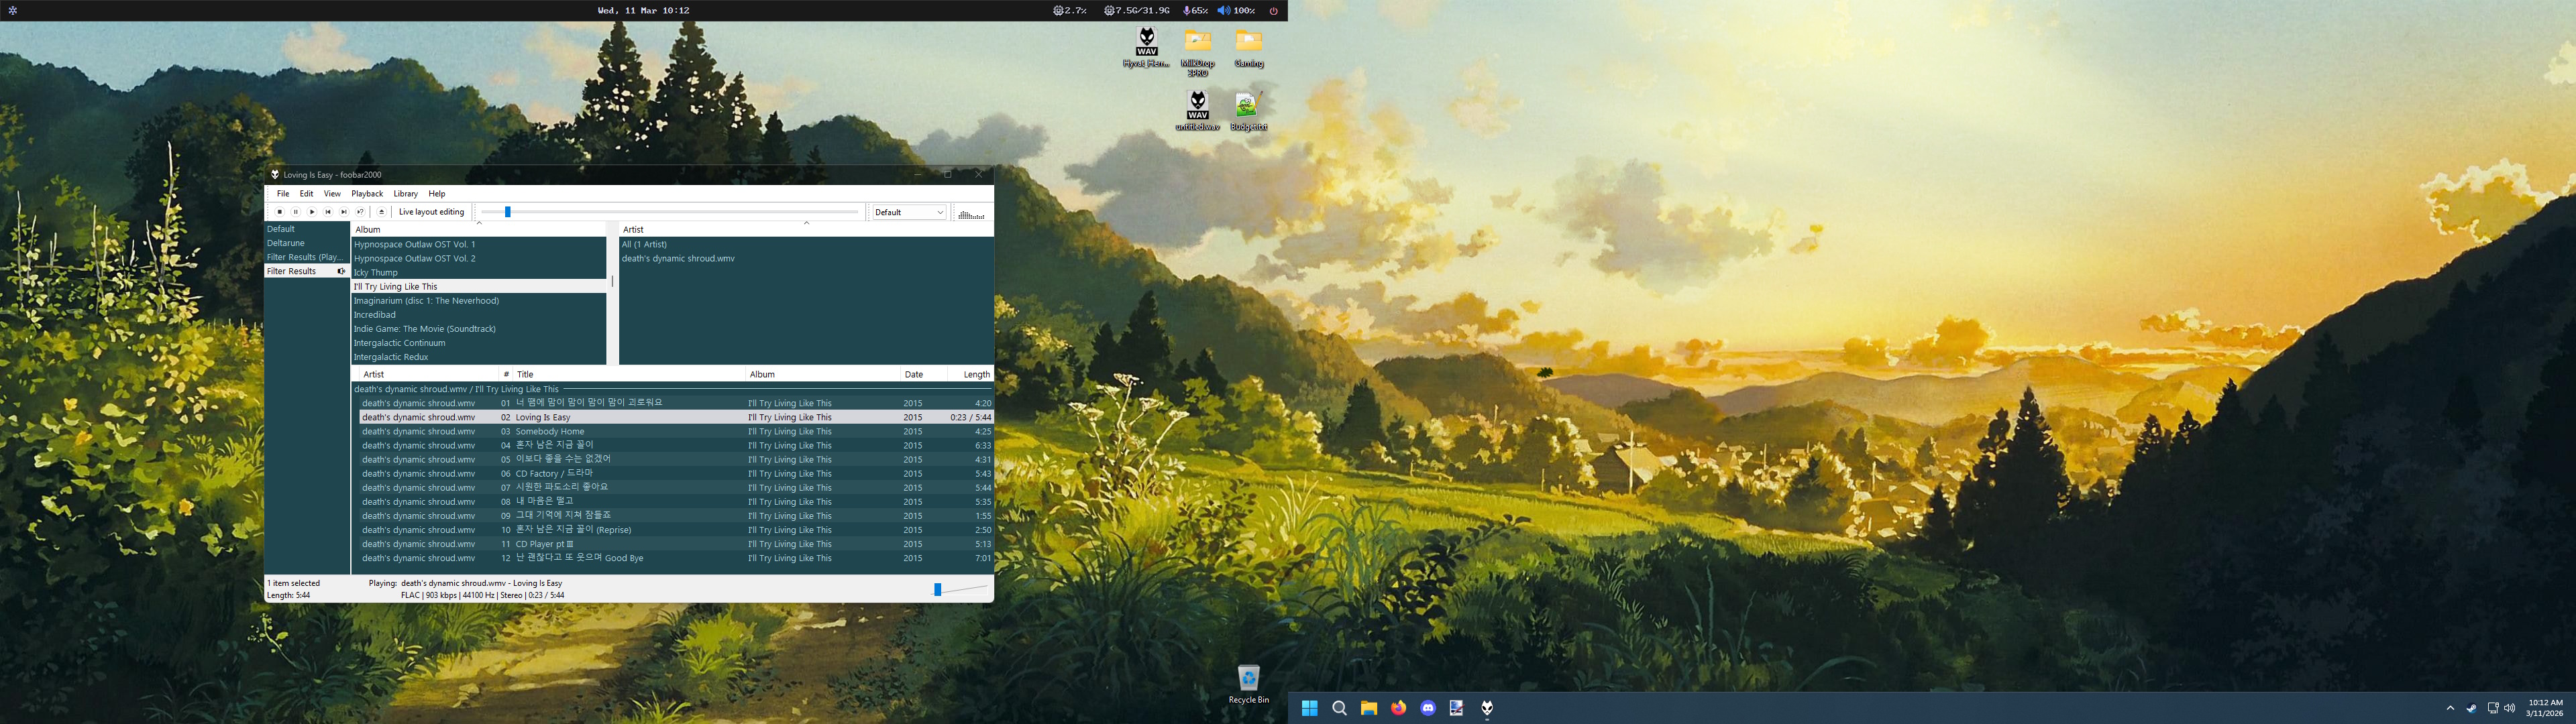Open Discord from the taskbar
2576x724 pixels.
click(x=1427, y=708)
